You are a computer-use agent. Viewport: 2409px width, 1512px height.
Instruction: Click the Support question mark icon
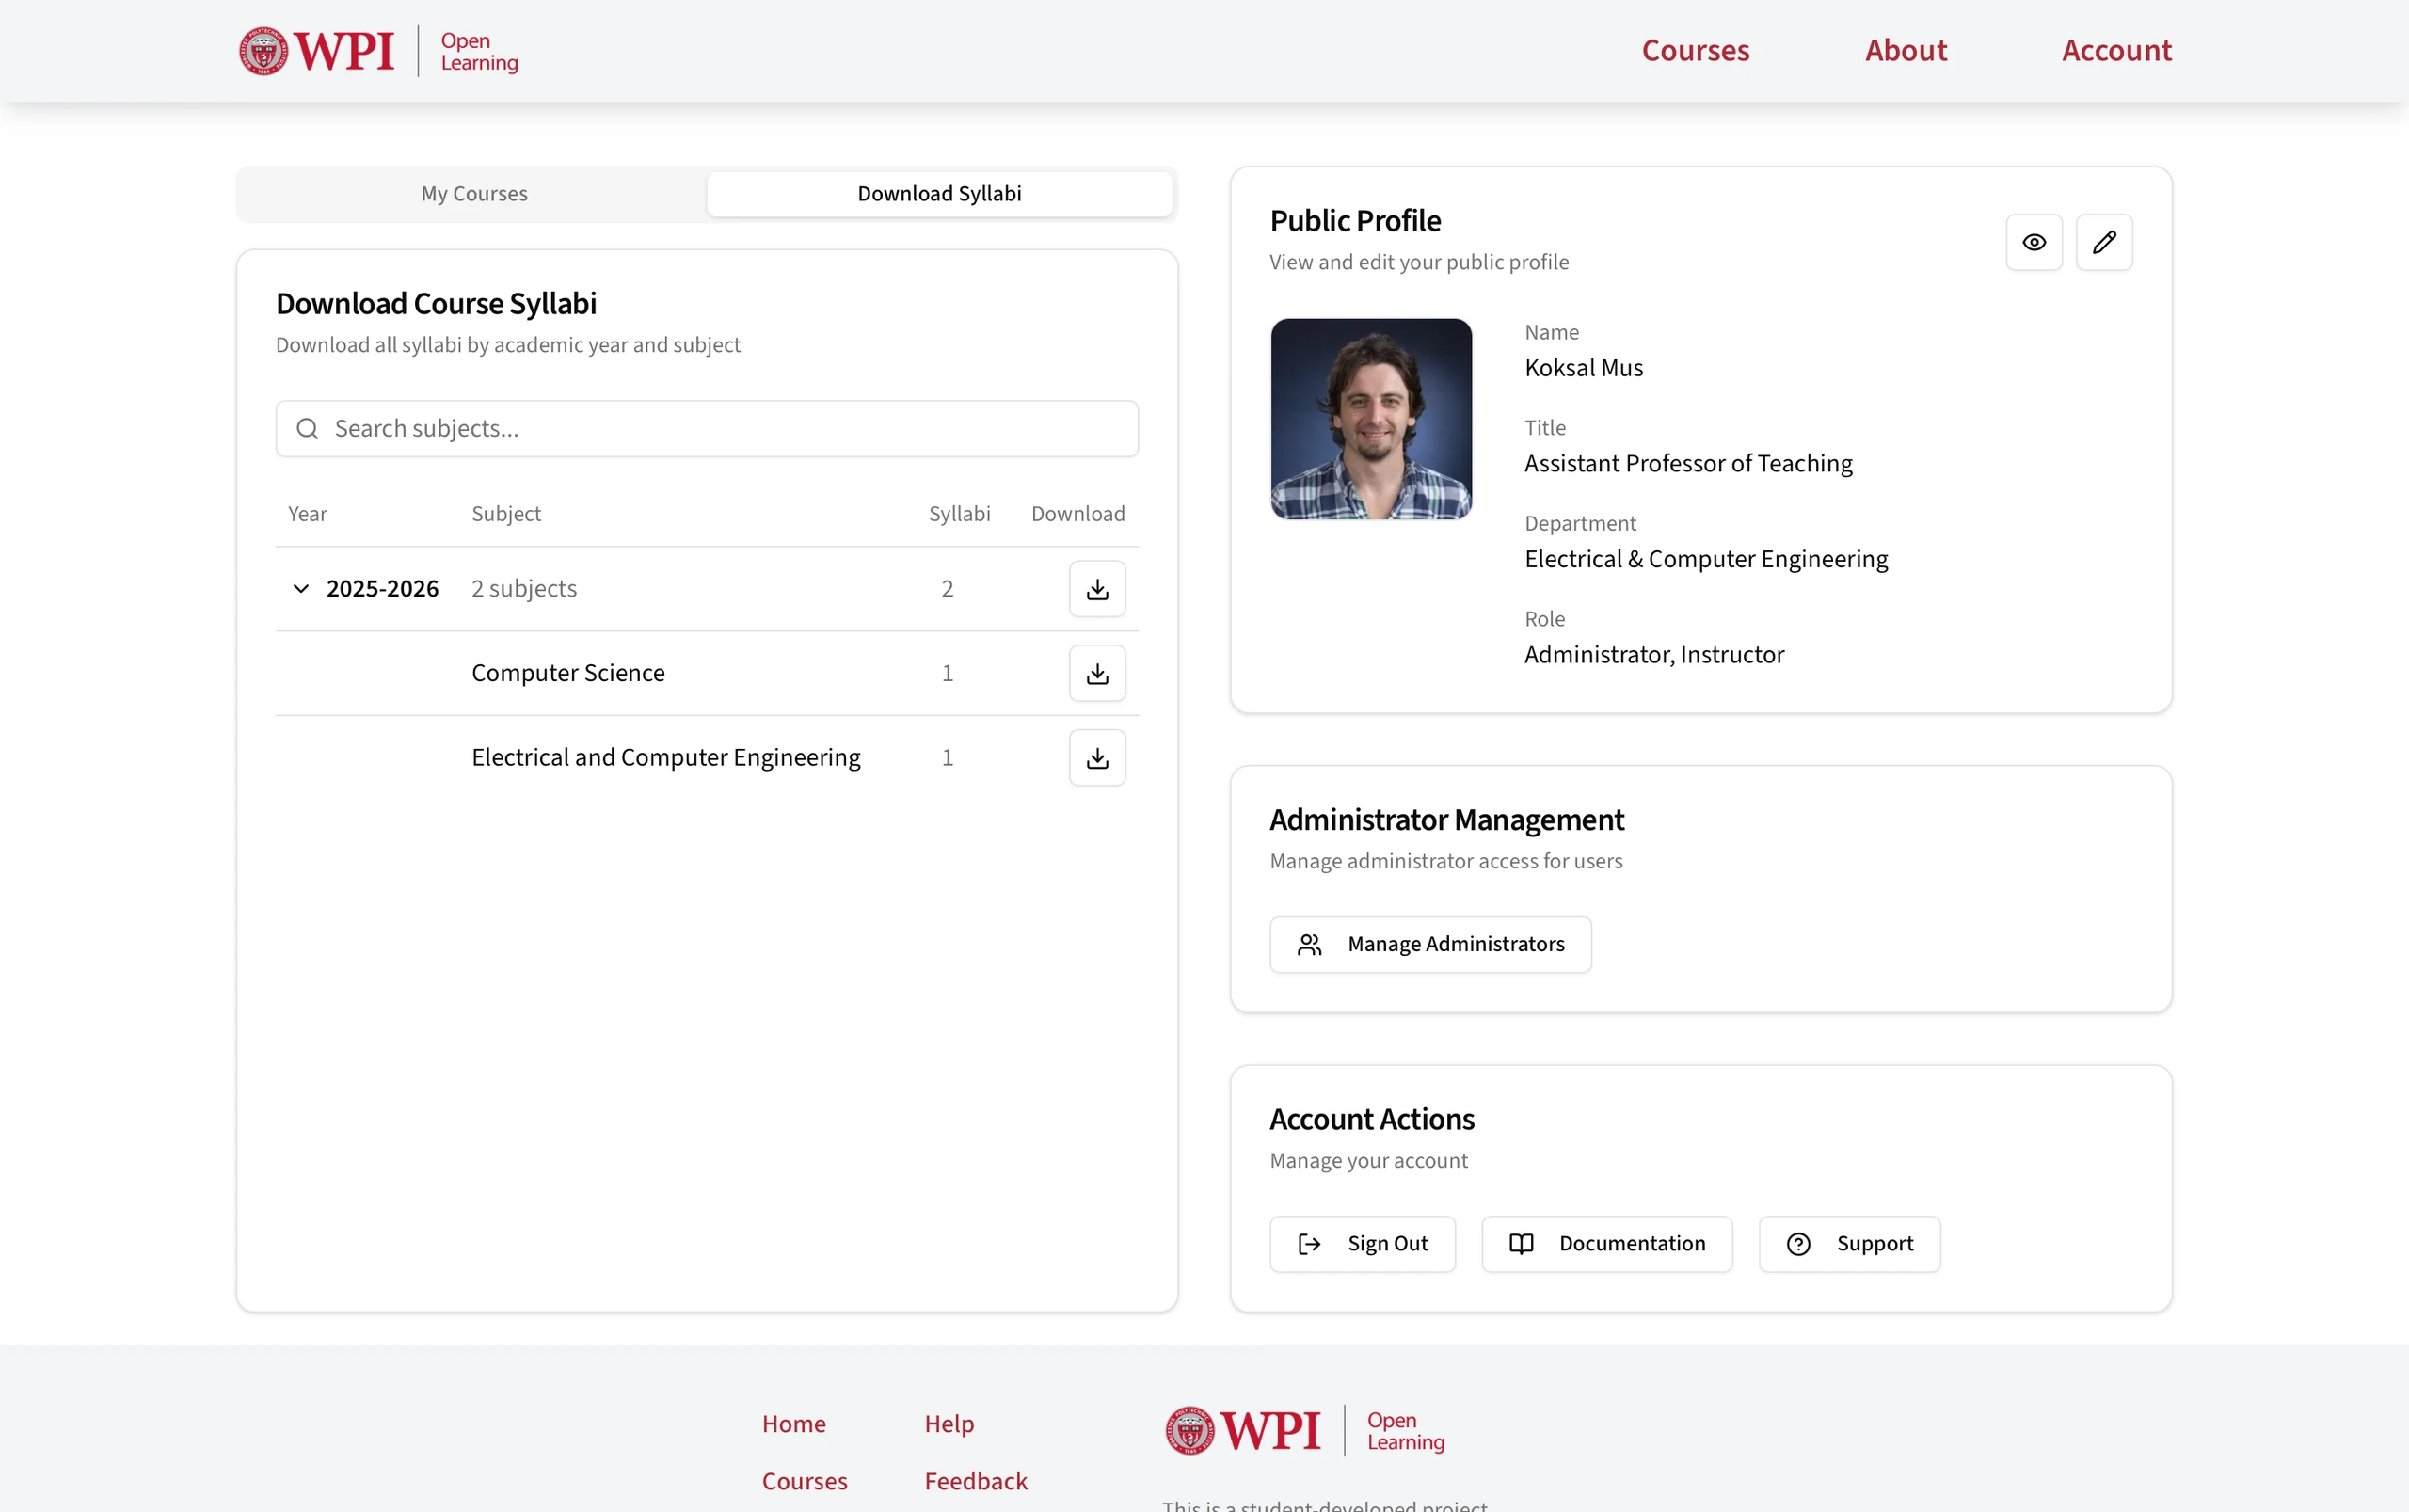point(1798,1243)
